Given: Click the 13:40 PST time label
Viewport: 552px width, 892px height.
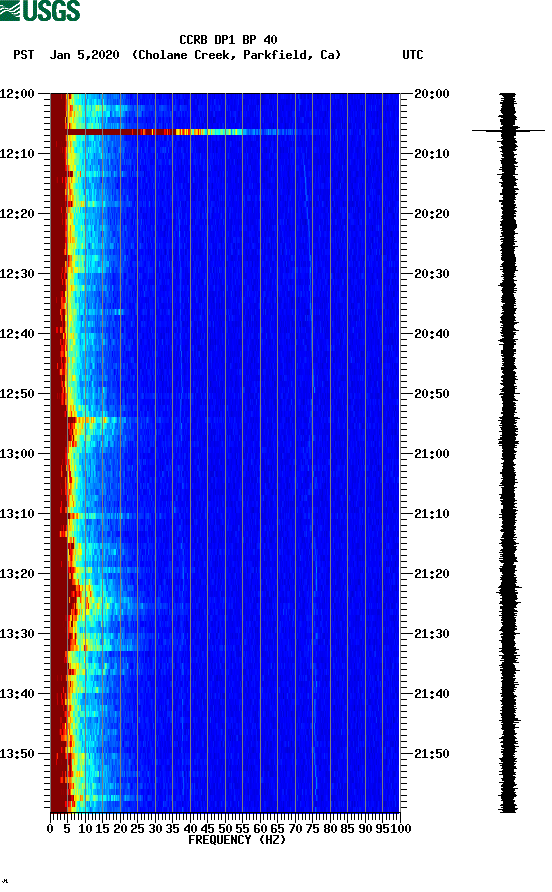Looking at the screenshot, I should pos(17,694).
